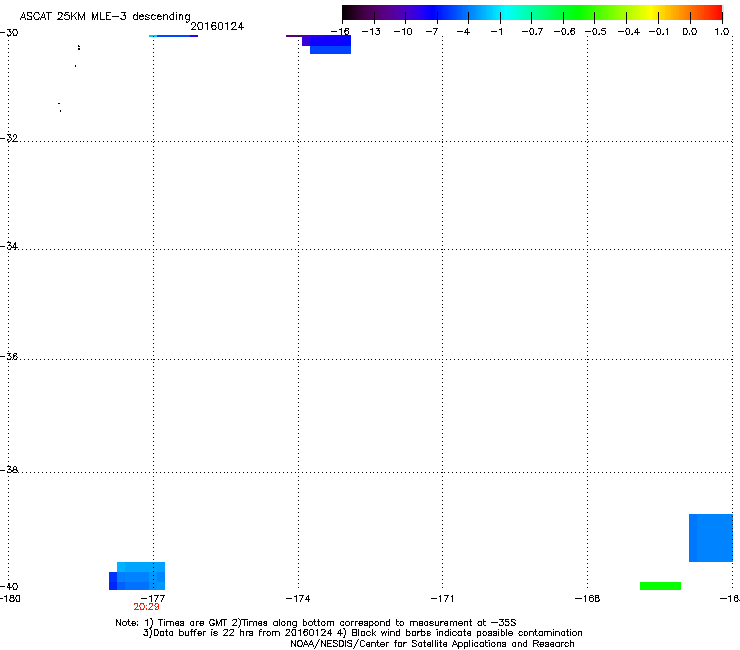Screen dimensions: 740x650
Task: Click the 'Data buffer is 22 hrs' note line
Action: click(x=362, y=633)
